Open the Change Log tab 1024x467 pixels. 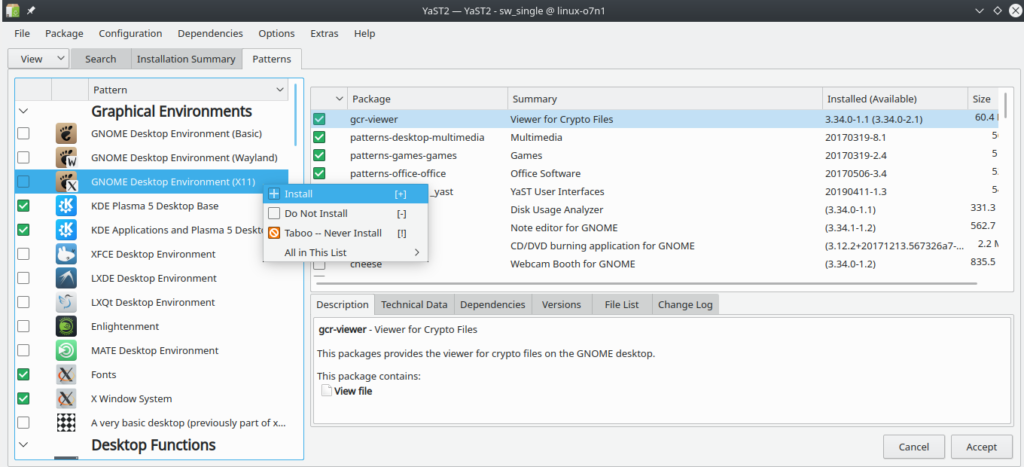[686, 304]
